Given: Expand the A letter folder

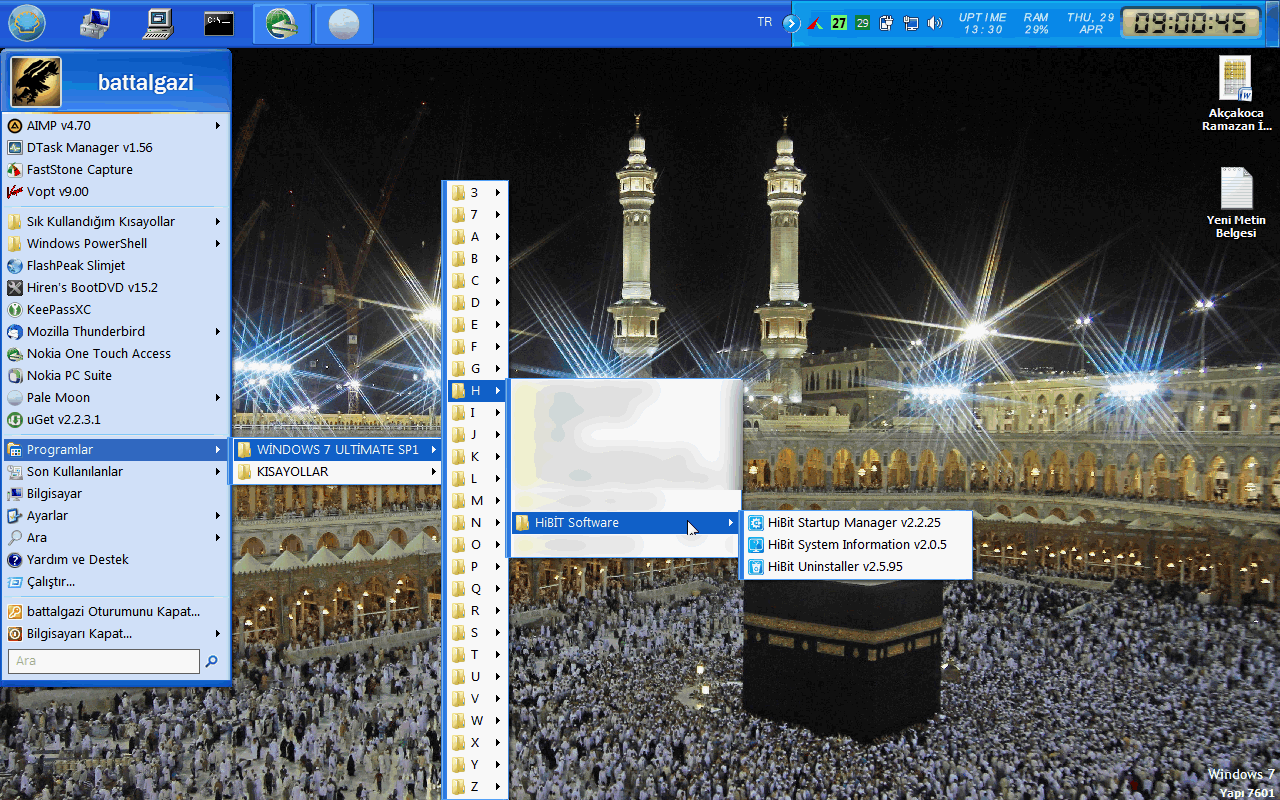Looking at the screenshot, I should point(476,237).
